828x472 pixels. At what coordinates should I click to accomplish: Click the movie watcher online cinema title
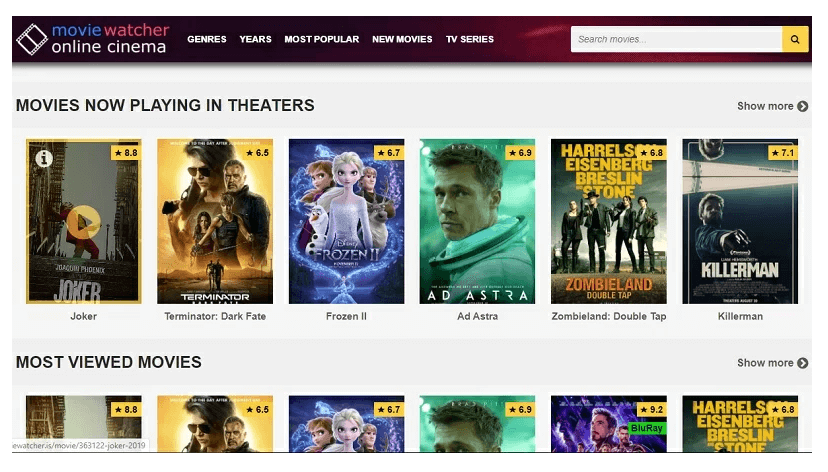pos(110,39)
